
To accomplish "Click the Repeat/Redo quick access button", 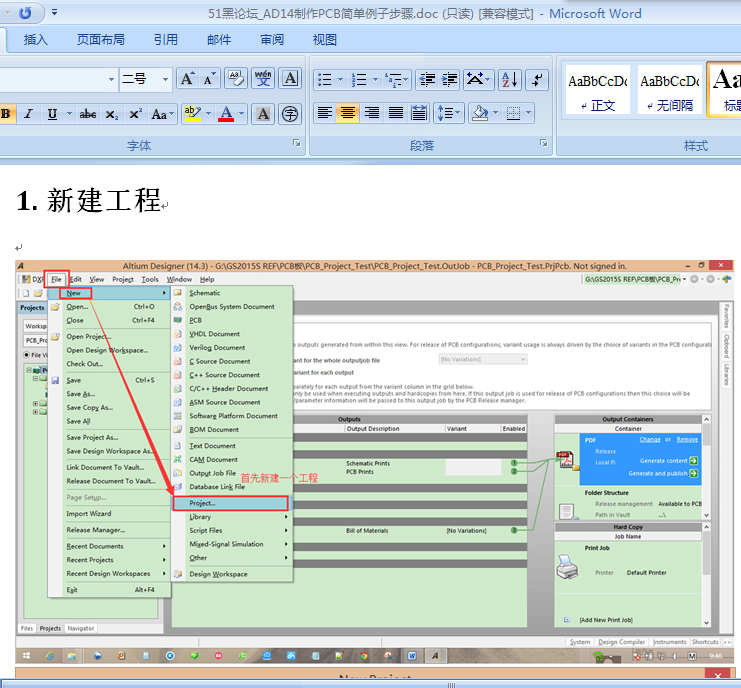I will click(x=25, y=13).
